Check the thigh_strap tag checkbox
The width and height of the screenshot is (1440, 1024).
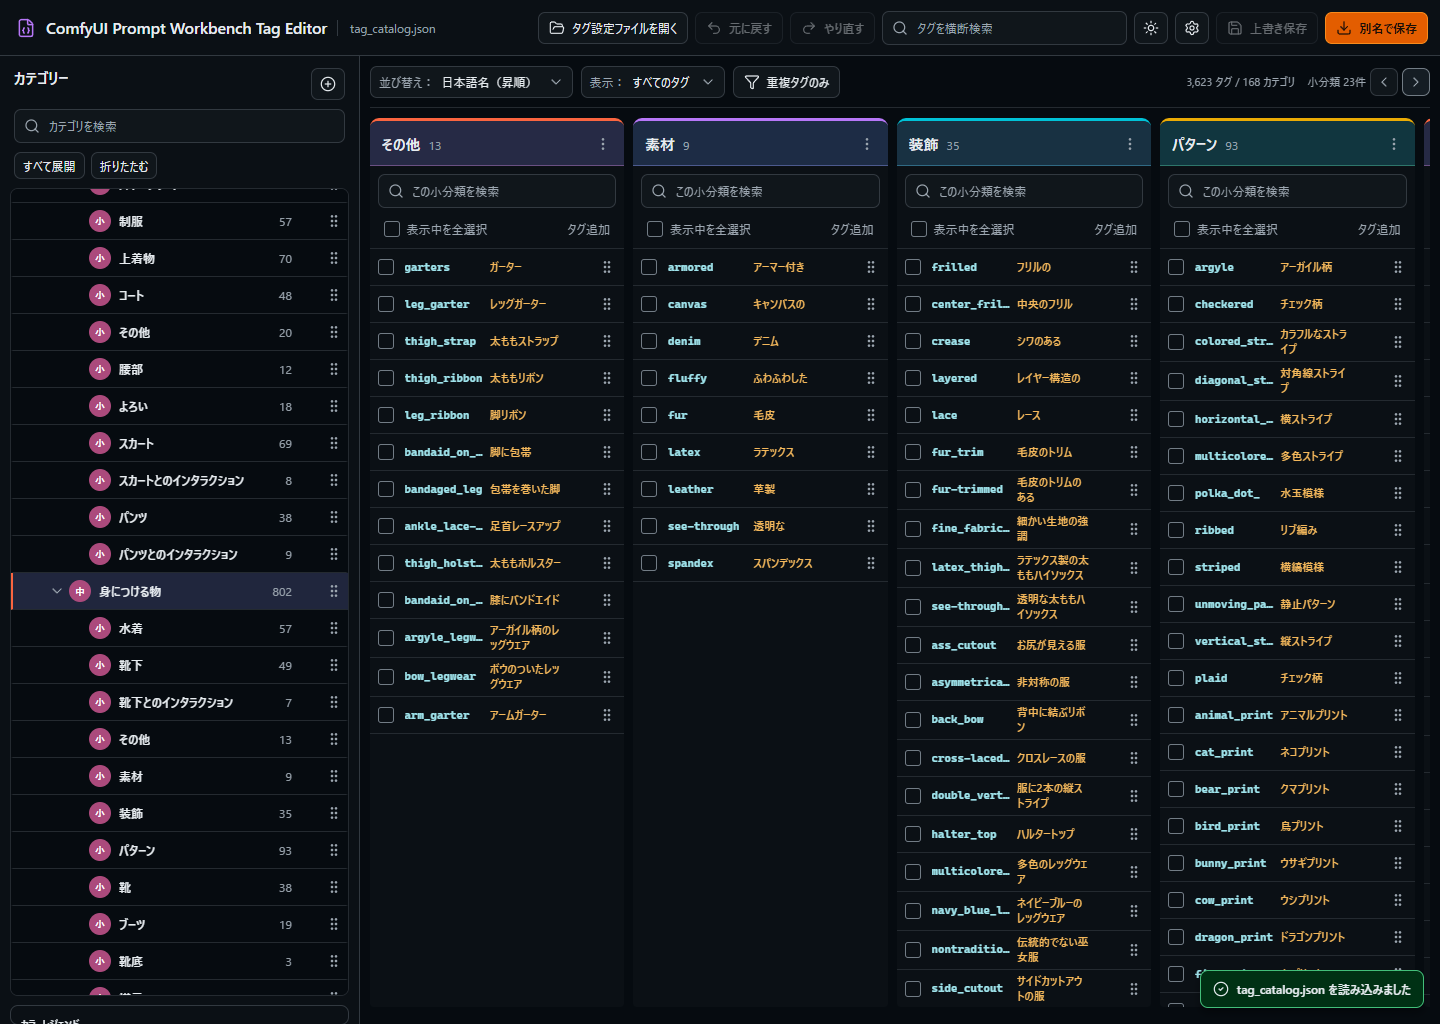(x=386, y=341)
